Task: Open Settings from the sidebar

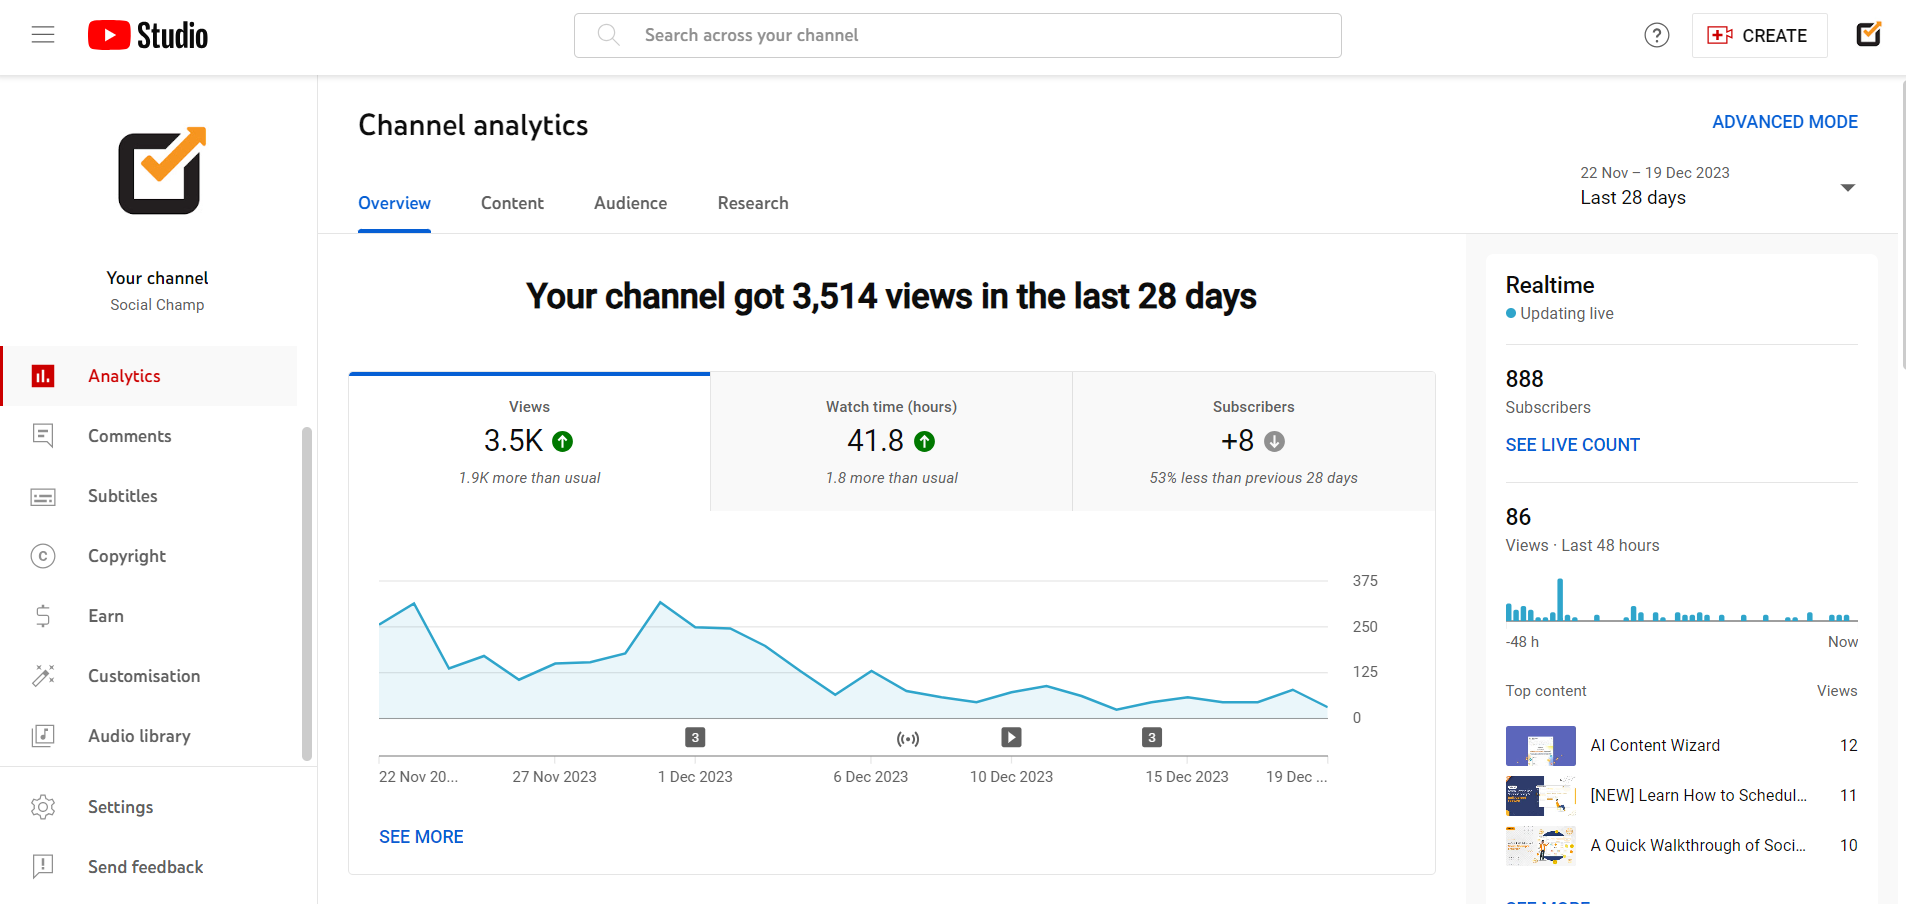Action: [x=120, y=806]
